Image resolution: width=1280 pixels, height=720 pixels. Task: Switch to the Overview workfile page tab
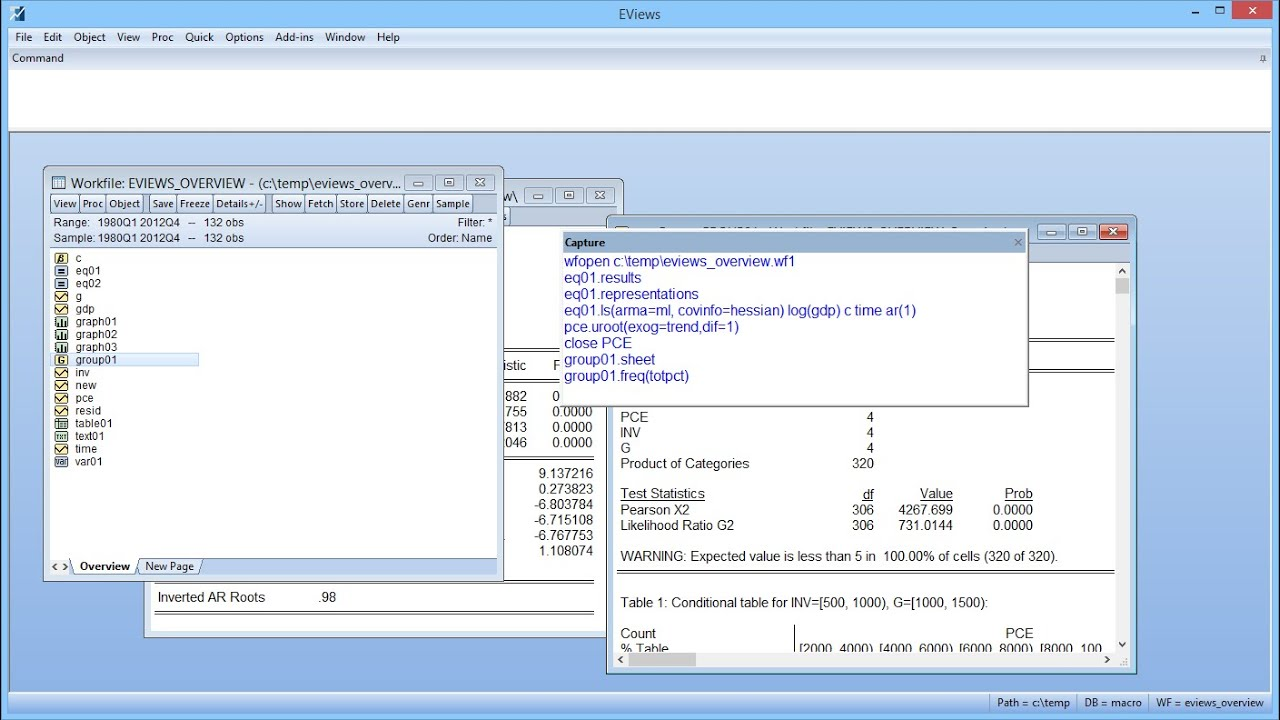105,566
